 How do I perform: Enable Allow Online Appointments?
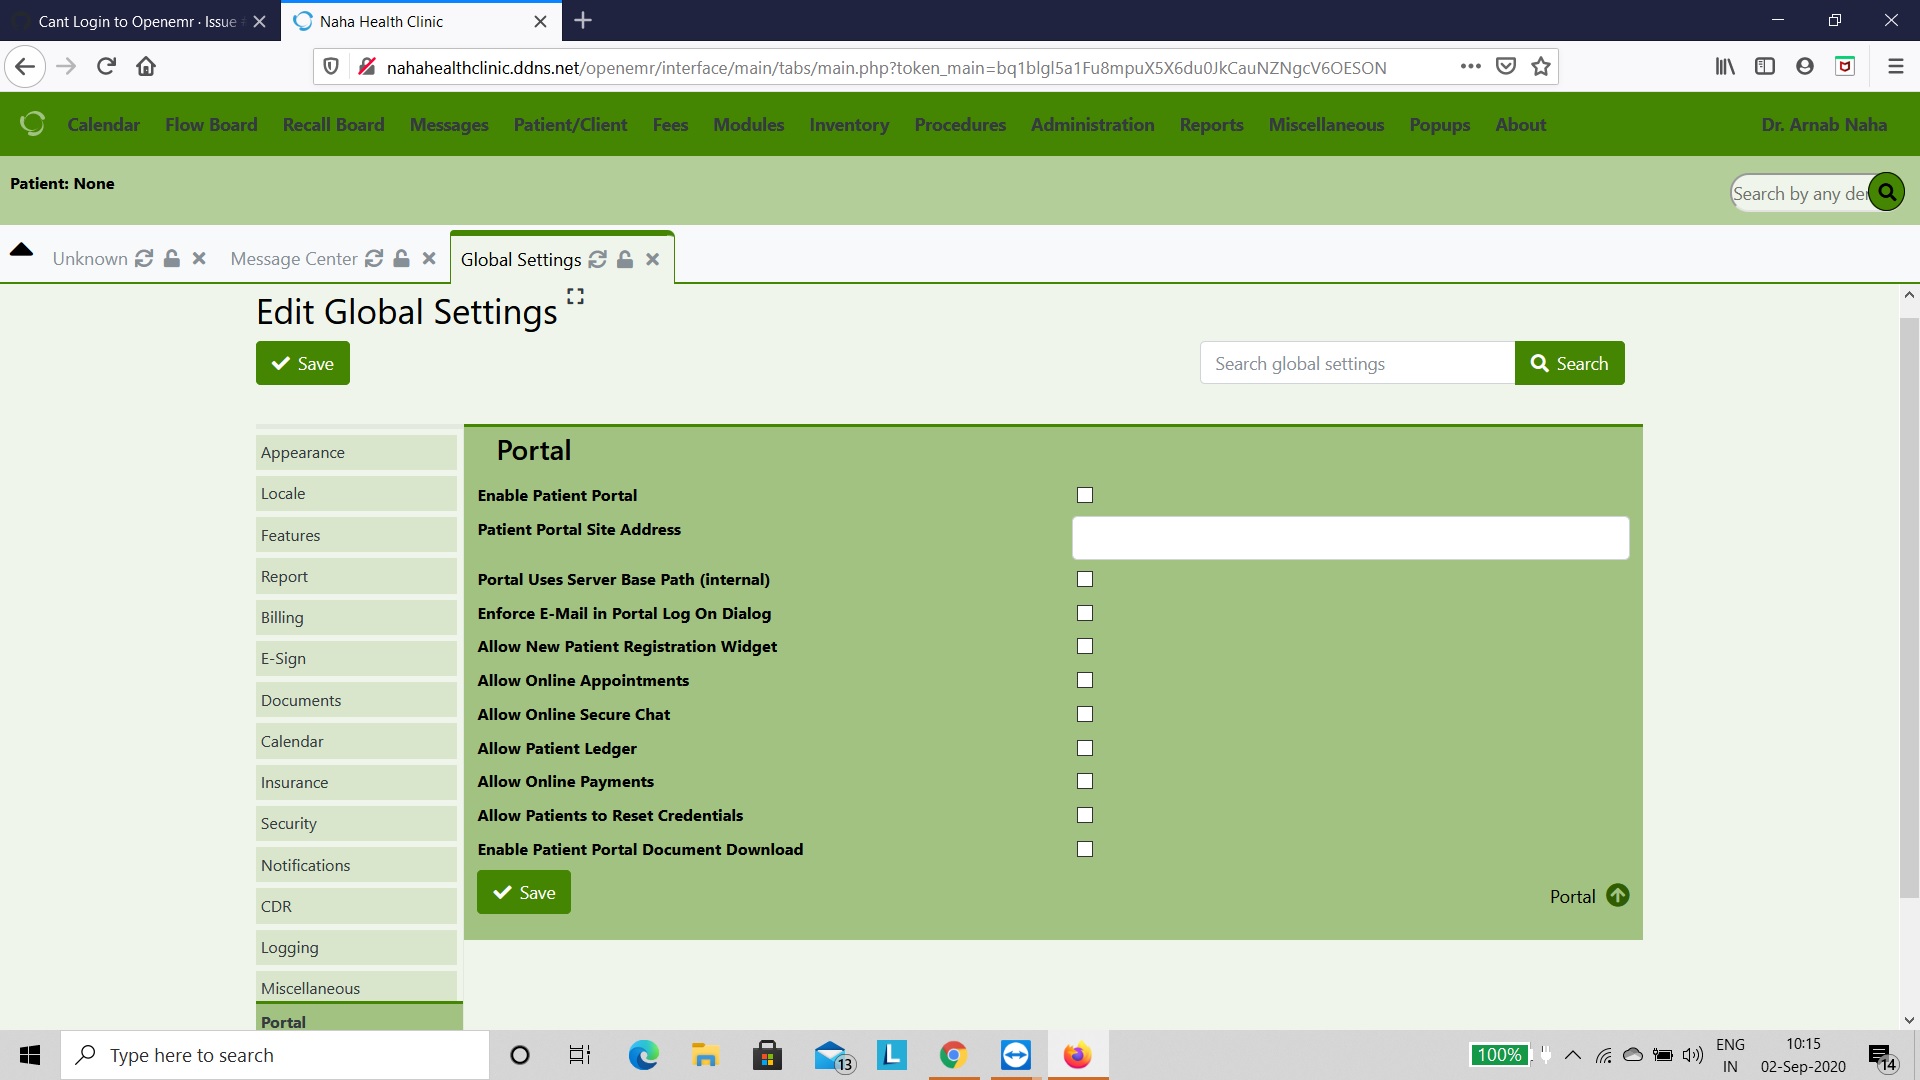pyautogui.click(x=1085, y=680)
